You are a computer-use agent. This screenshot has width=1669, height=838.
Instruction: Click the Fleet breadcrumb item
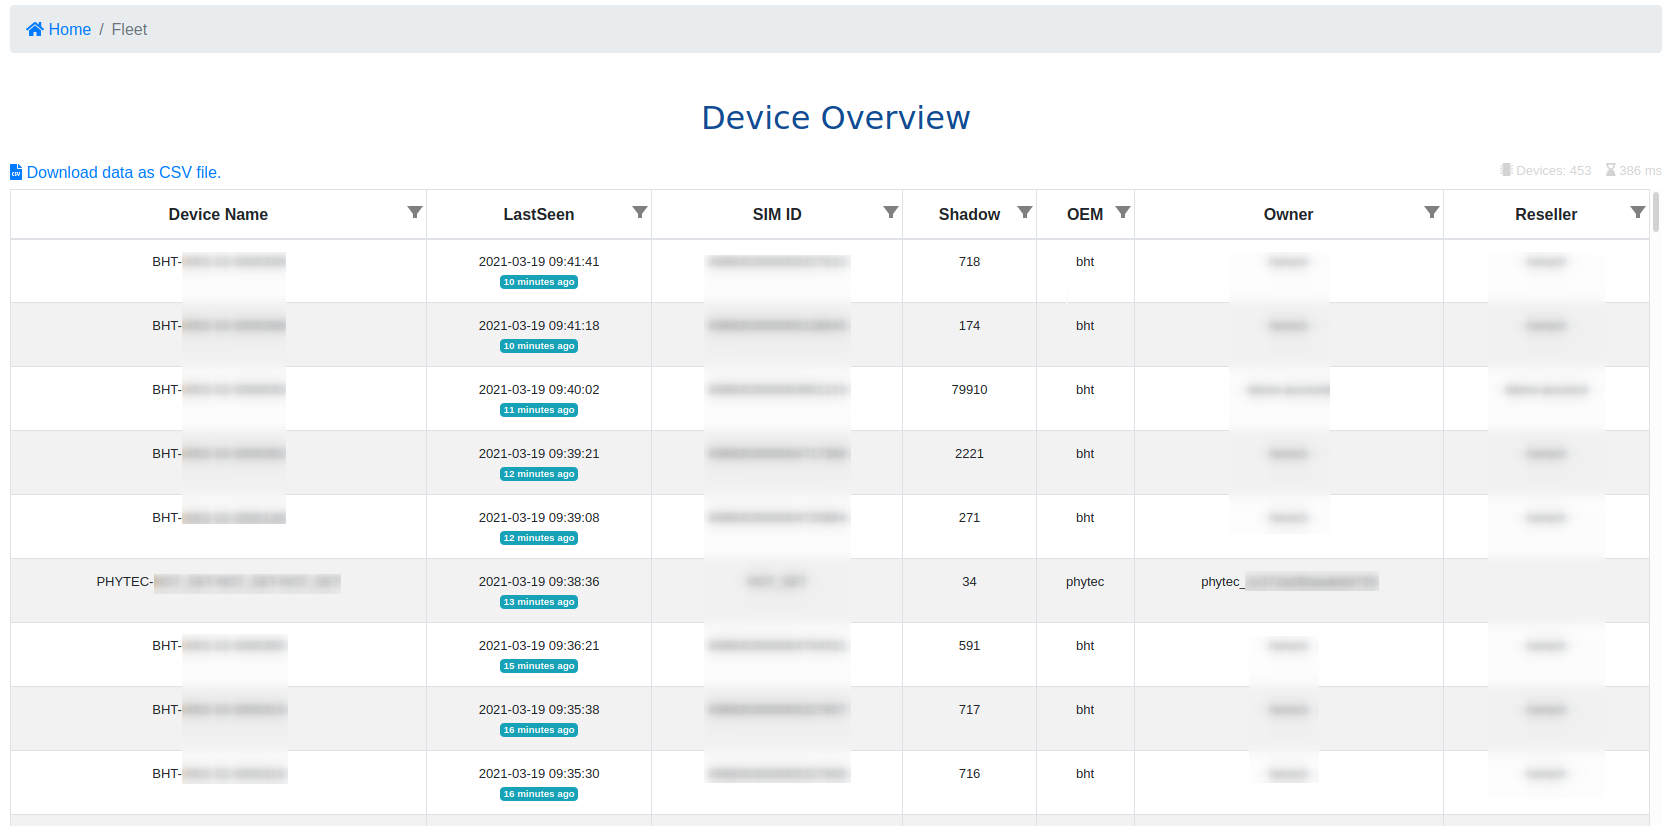[x=129, y=30]
